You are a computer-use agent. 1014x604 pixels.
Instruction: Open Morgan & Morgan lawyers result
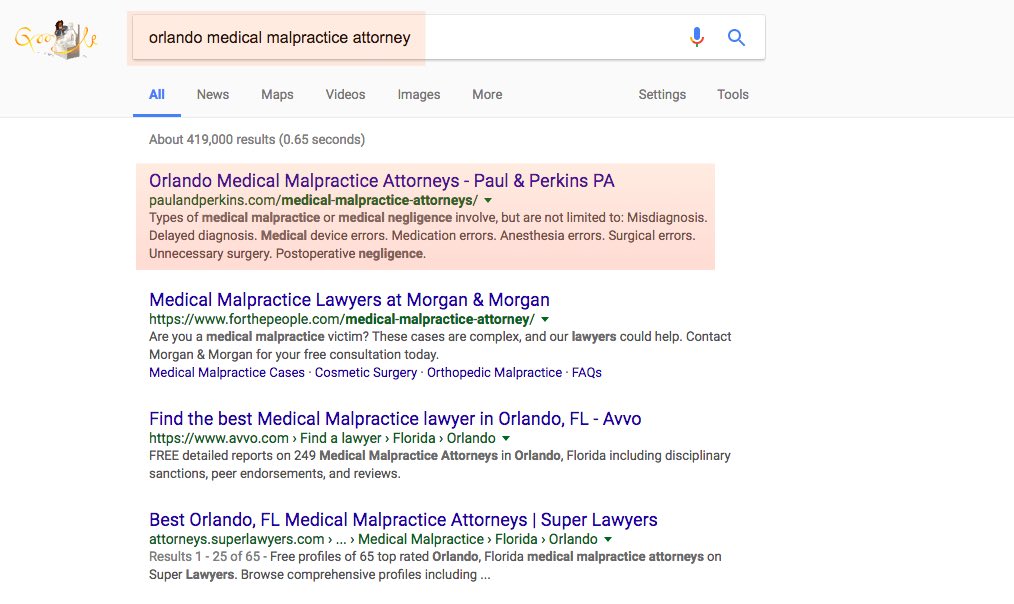tap(349, 299)
